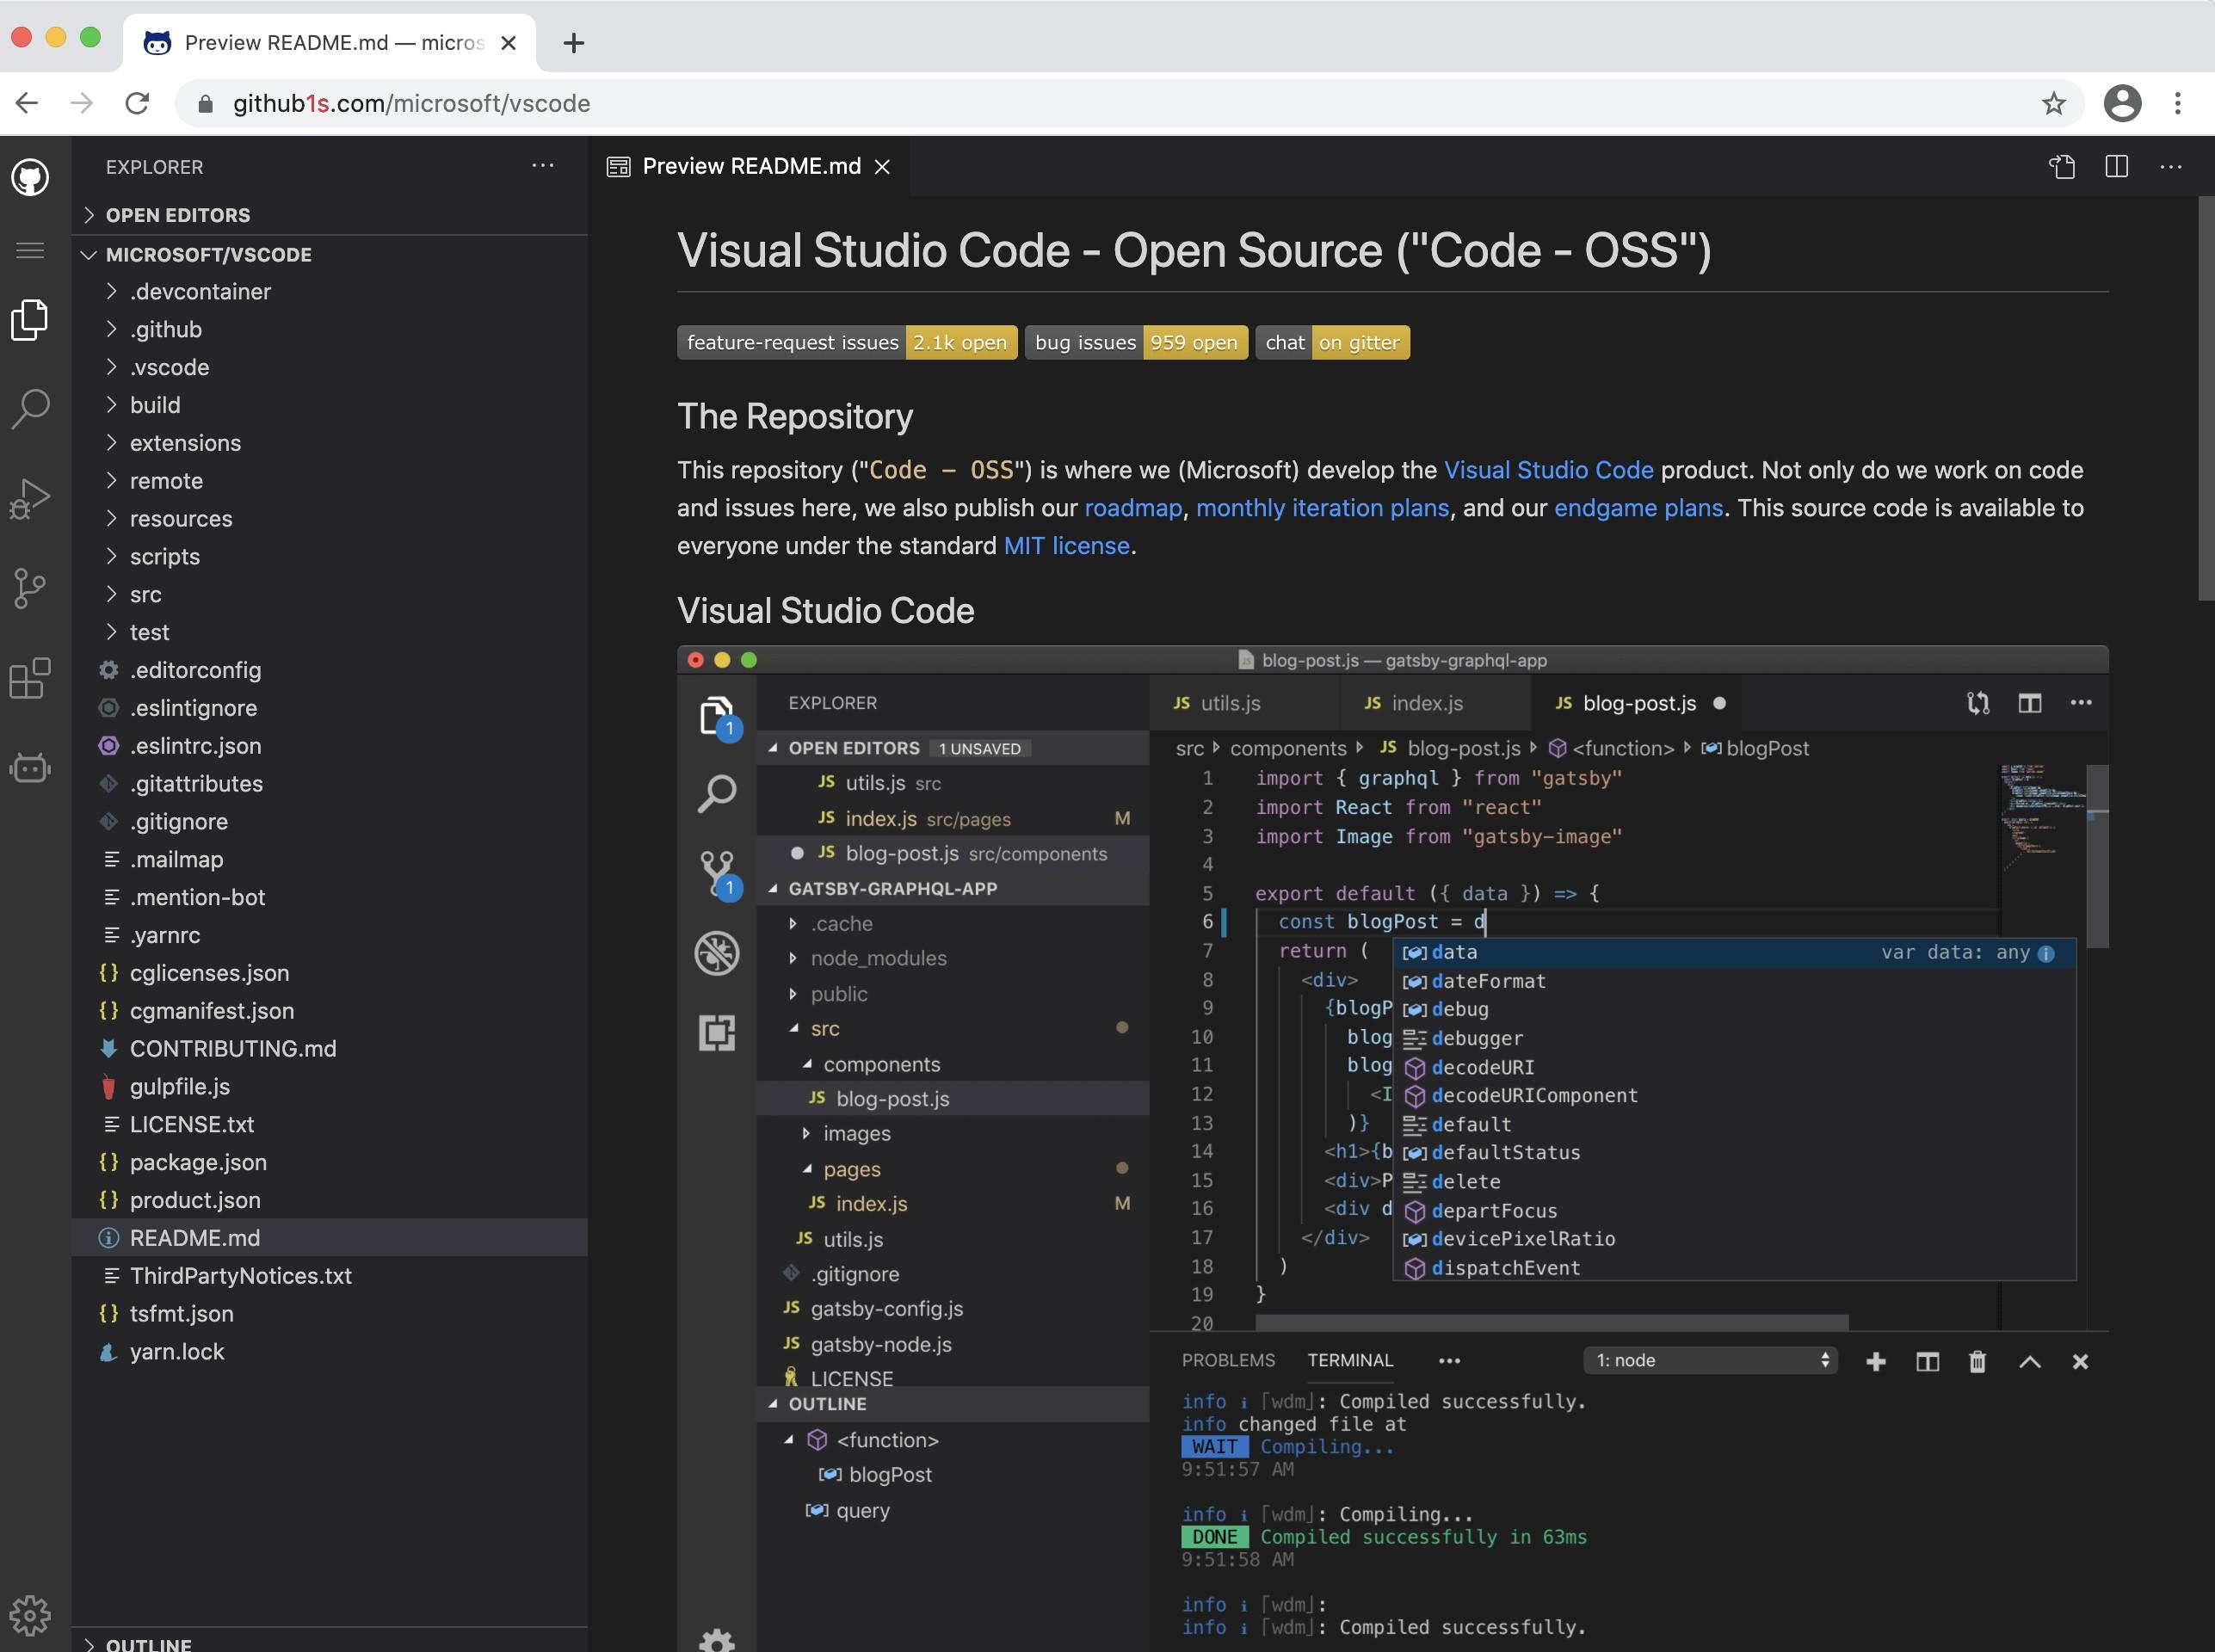This screenshot has height=1652, width=2215.
Task: Expand the extensions folder
Action: (329, 443)
